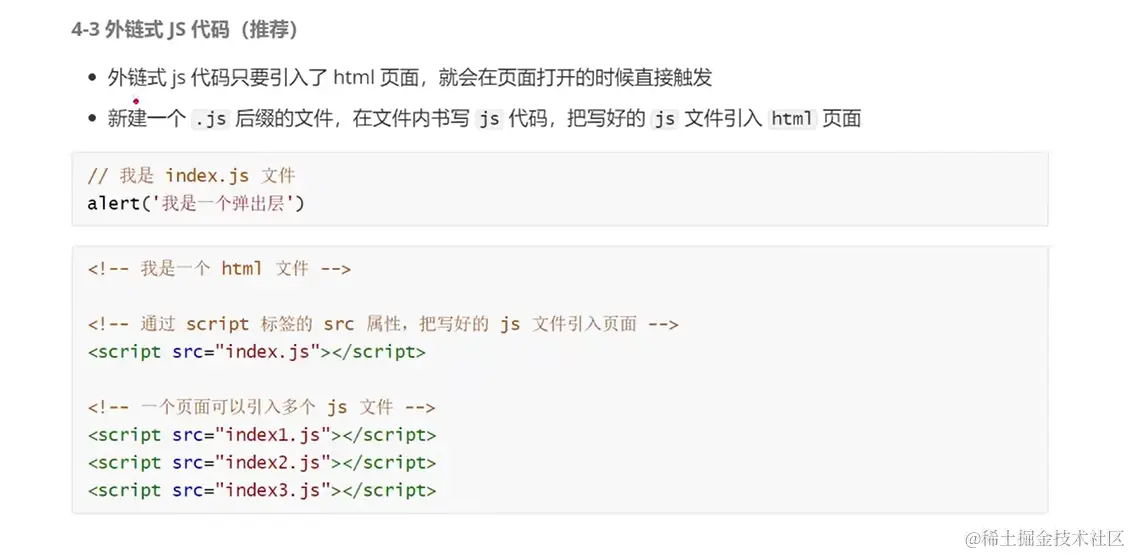This screenshot has width=1131, height=555.
Task: Click the comment '<!-- 我是一个 html 文件 -->'
Action: point(219,268)
